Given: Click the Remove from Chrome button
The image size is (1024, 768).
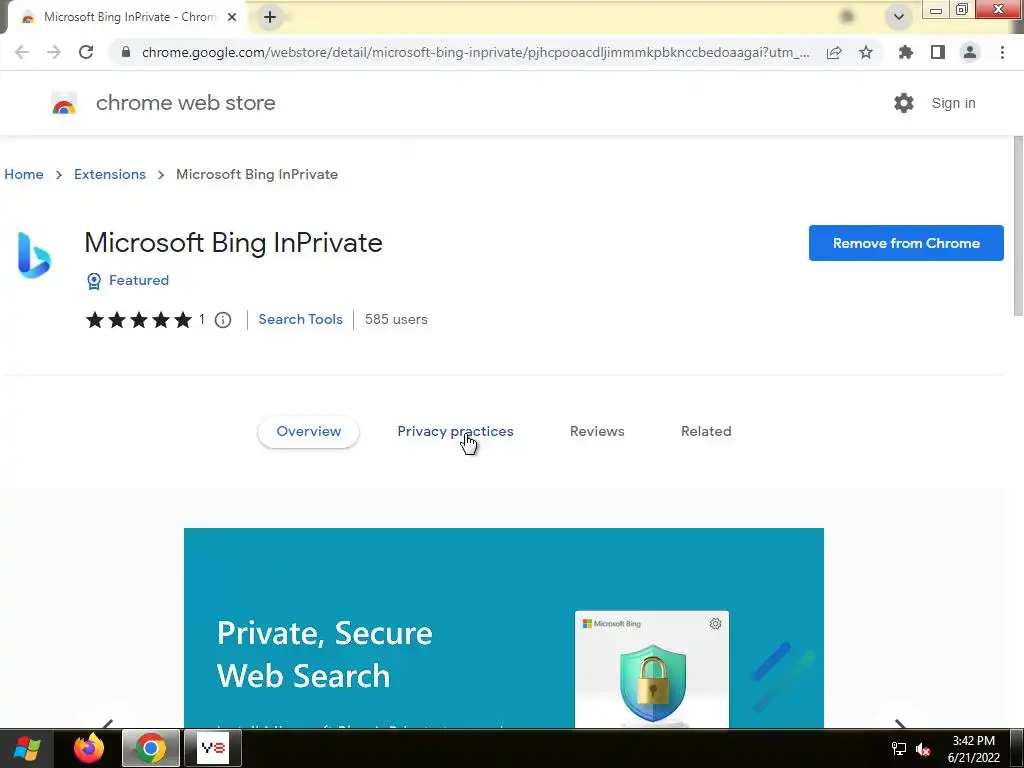Looking at the screenshot, I should 906,243.
